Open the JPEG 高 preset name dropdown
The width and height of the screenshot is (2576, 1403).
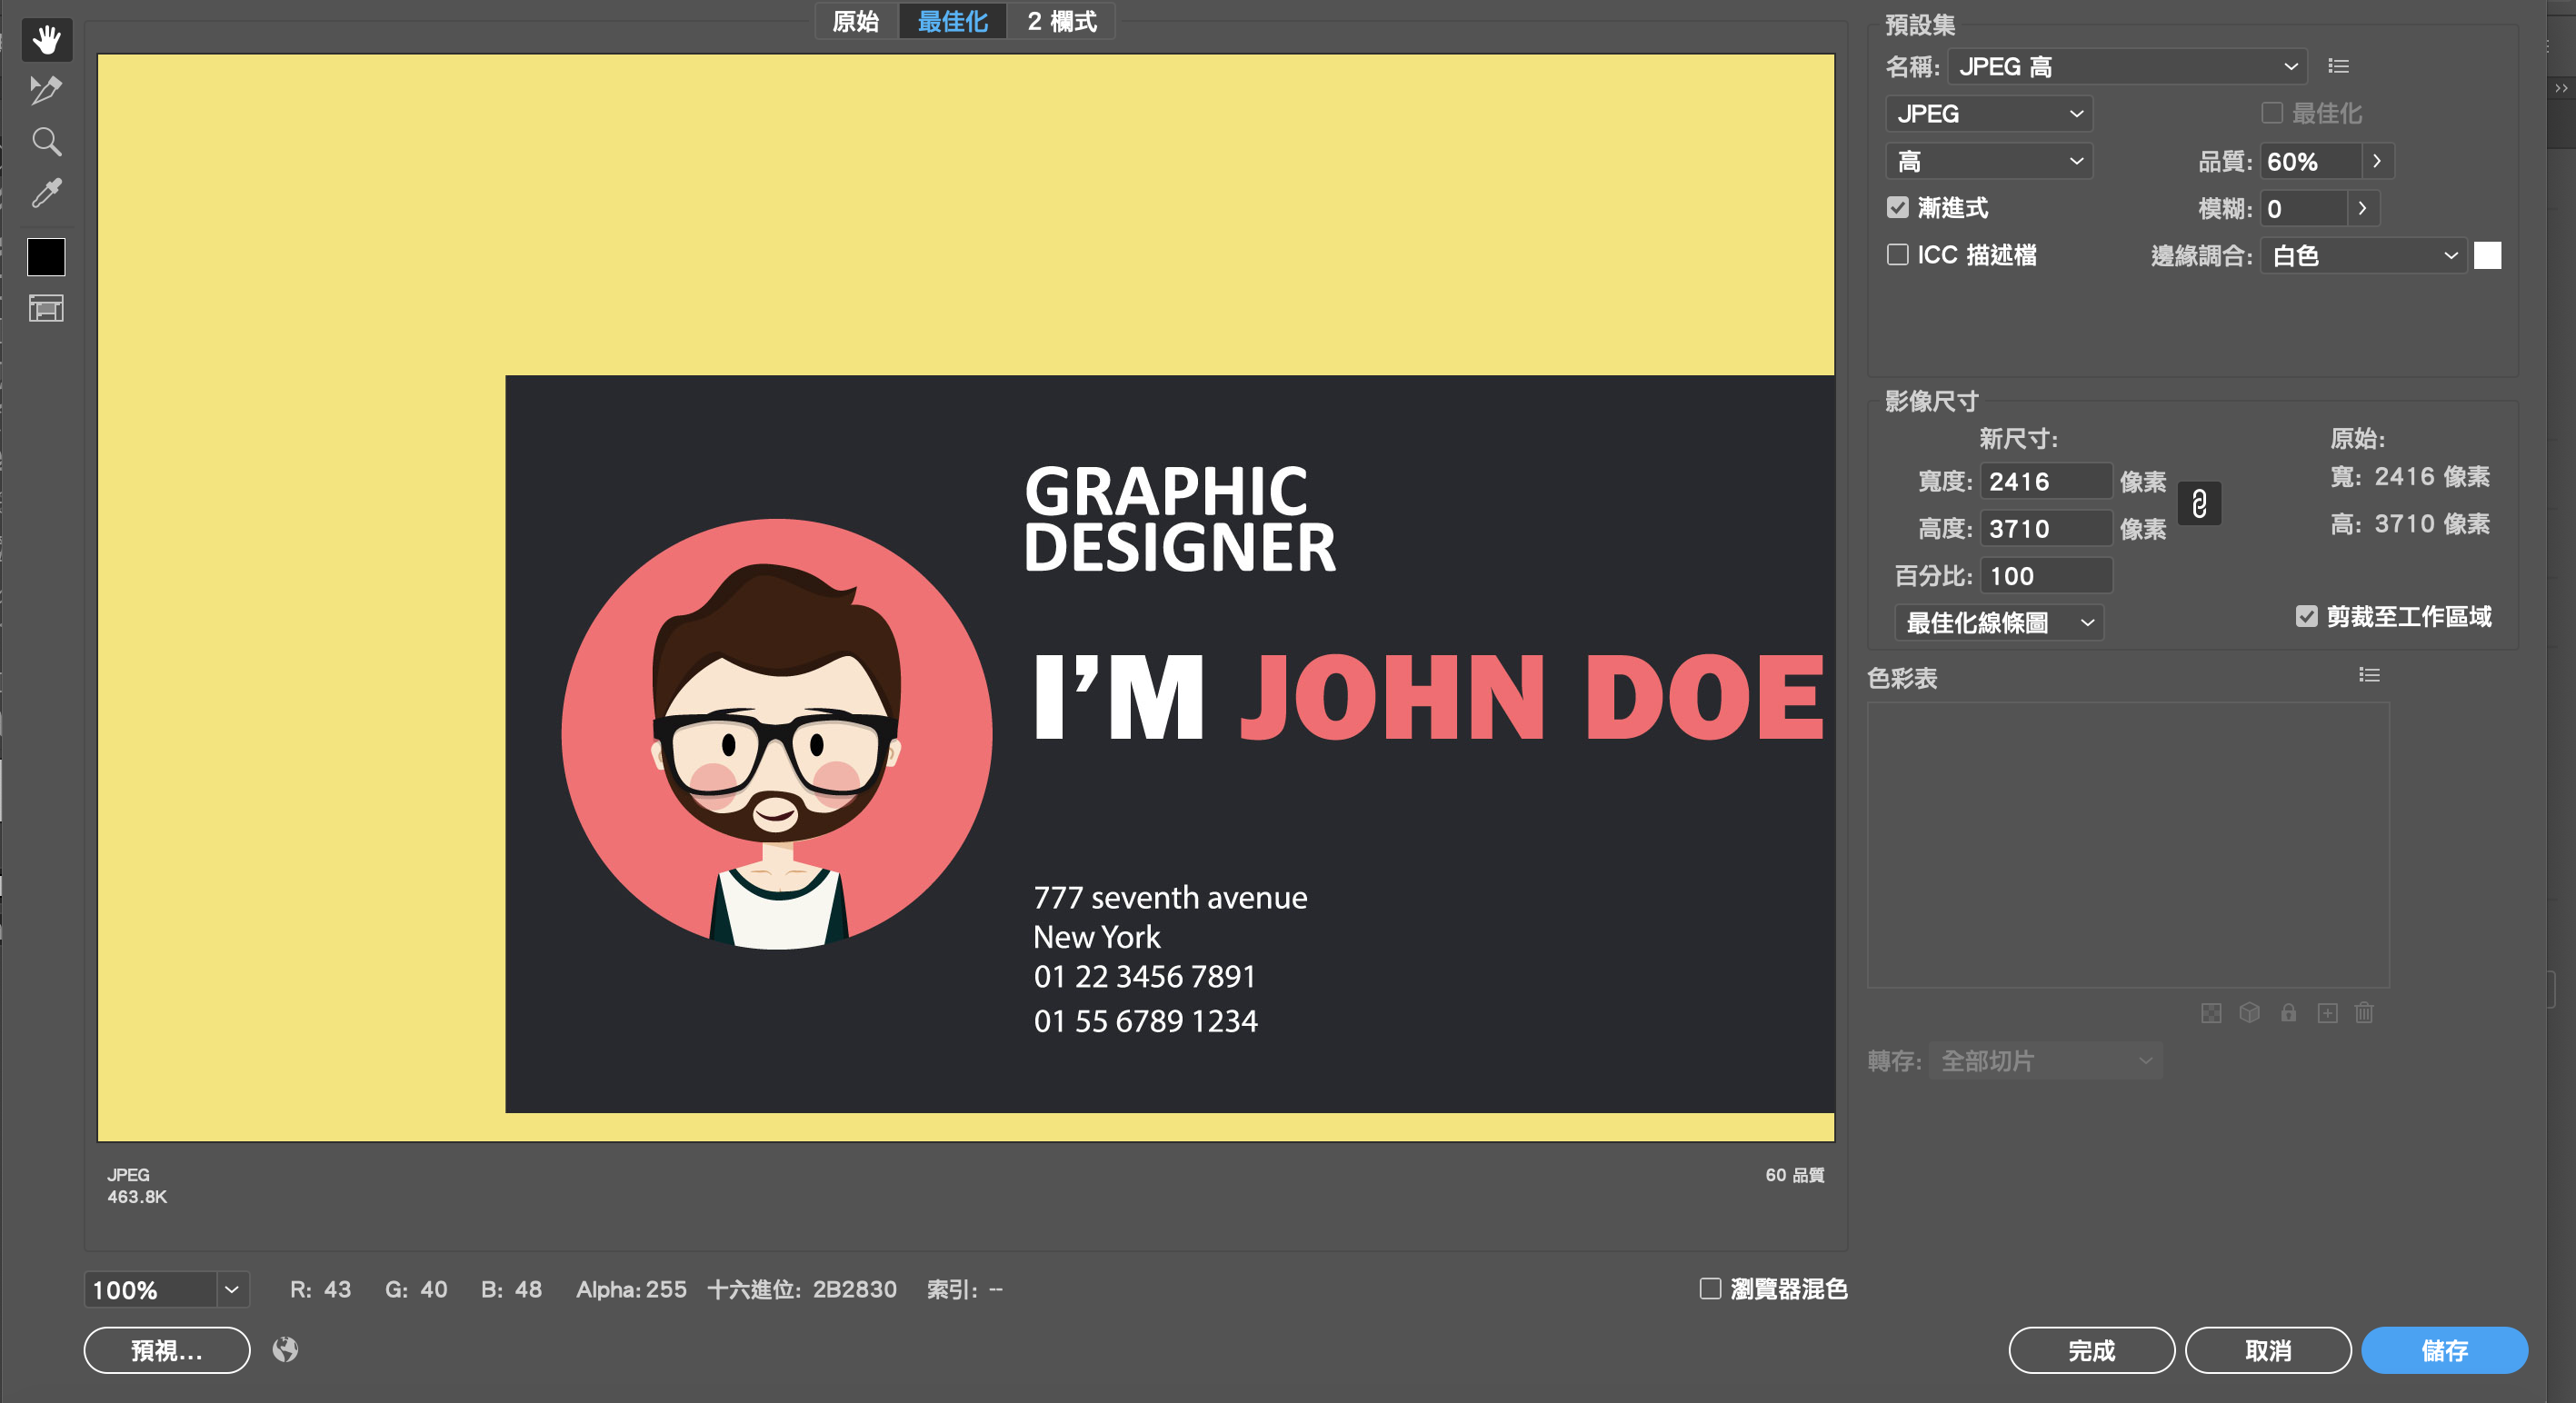(x=2127, y=66)
